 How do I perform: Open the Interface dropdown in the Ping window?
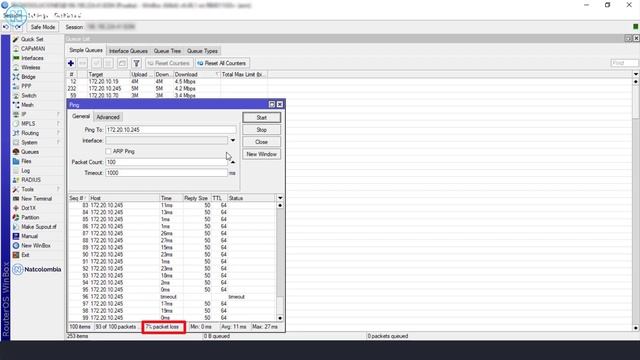pyautogui.click(x=233, y=140)
